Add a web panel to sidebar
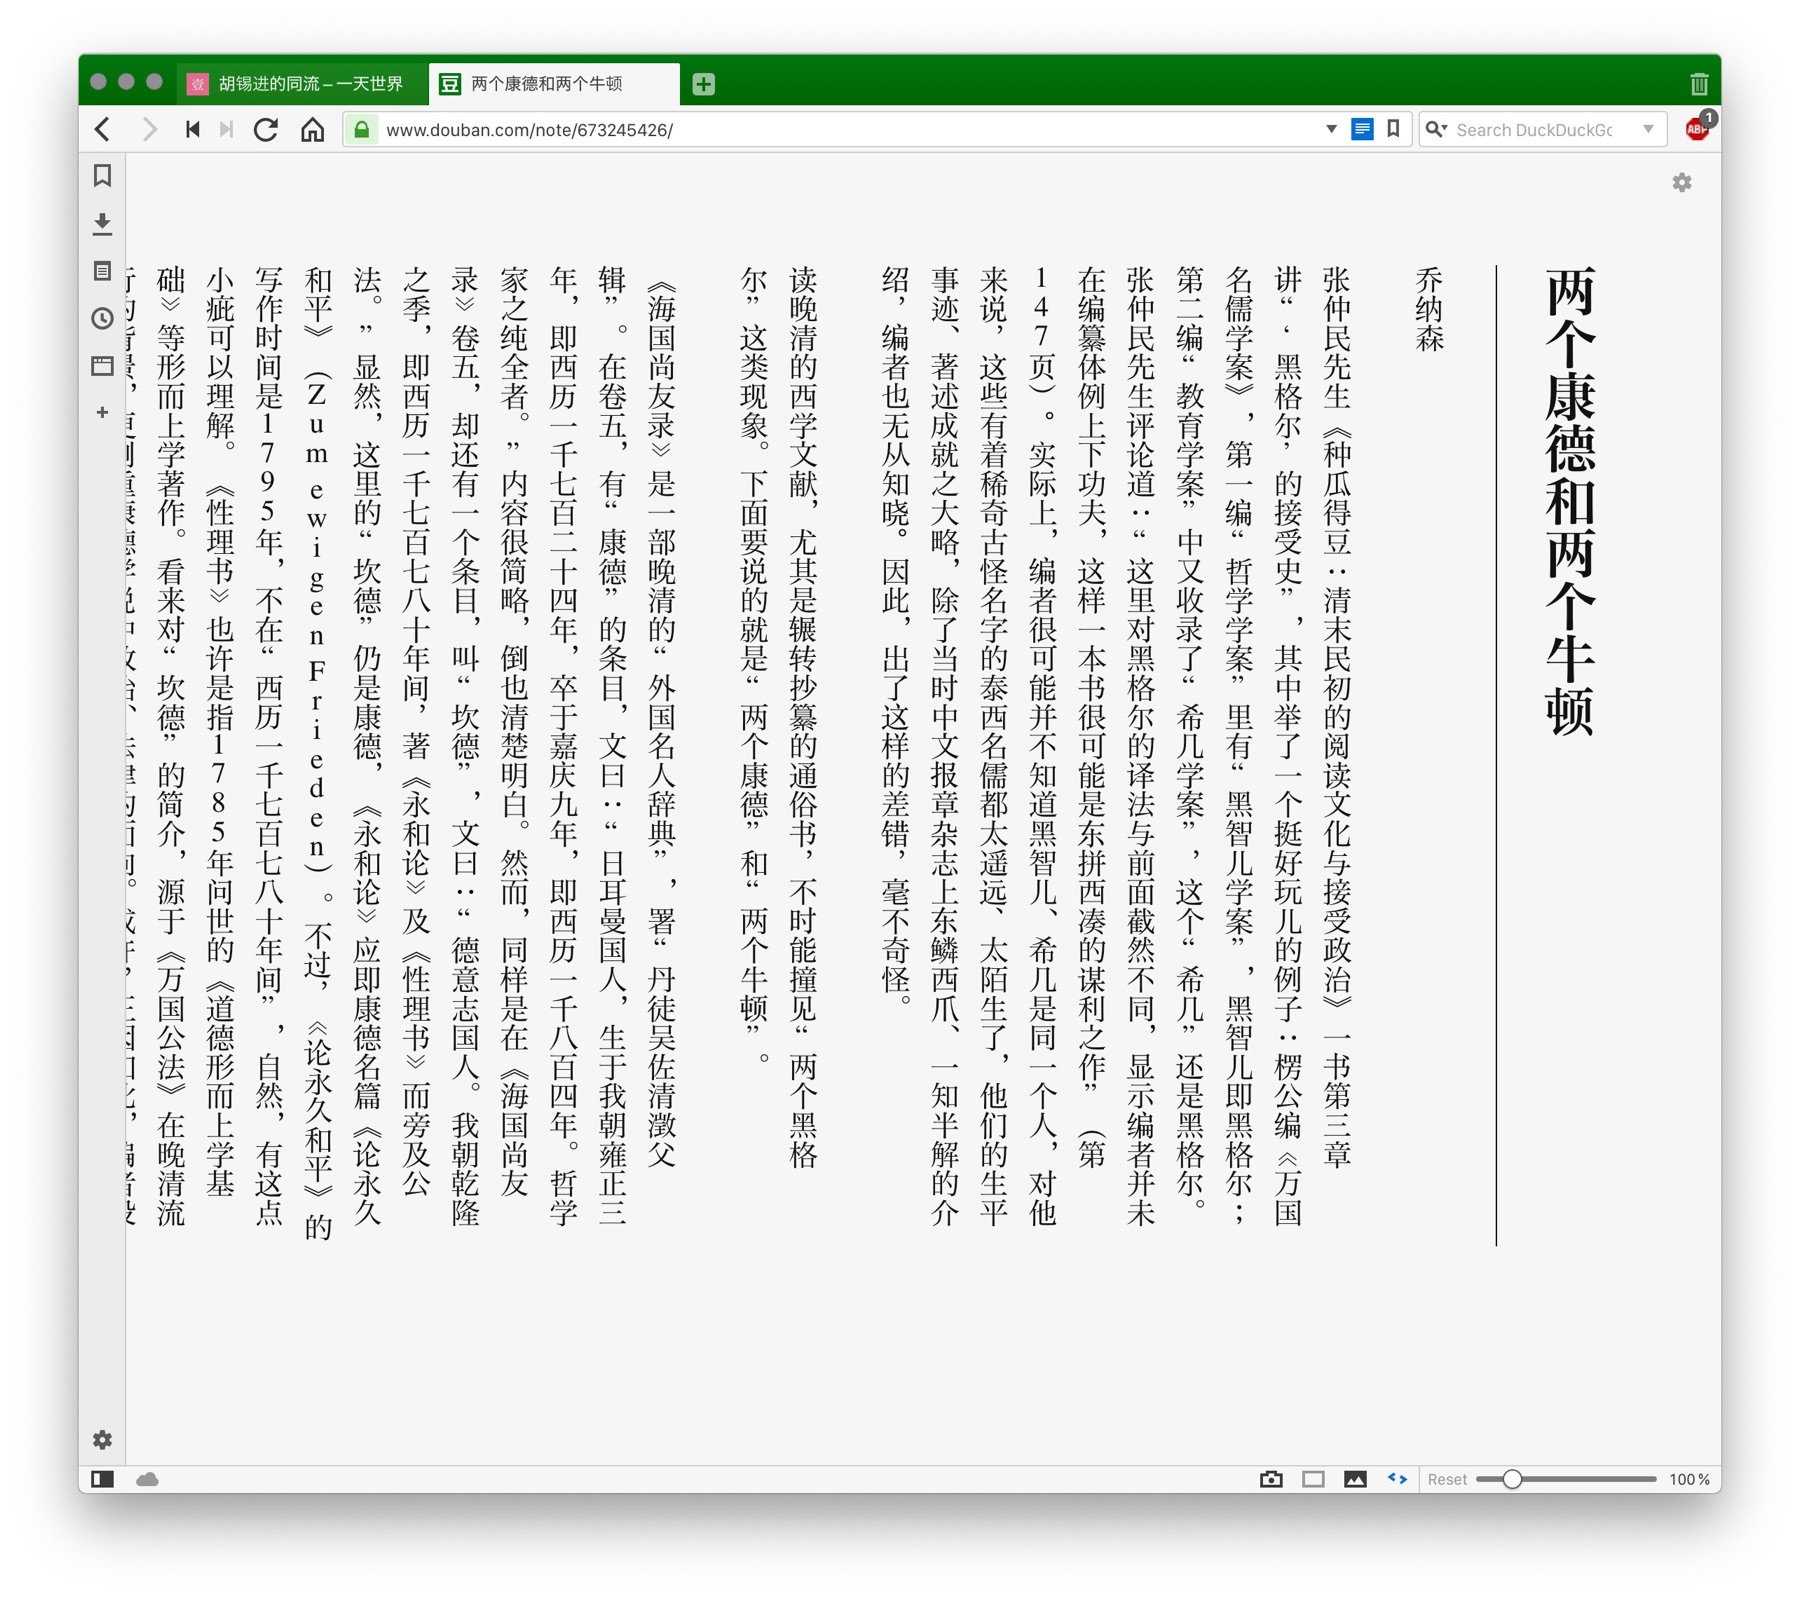 pyautogui.click(x=102, y=412)
